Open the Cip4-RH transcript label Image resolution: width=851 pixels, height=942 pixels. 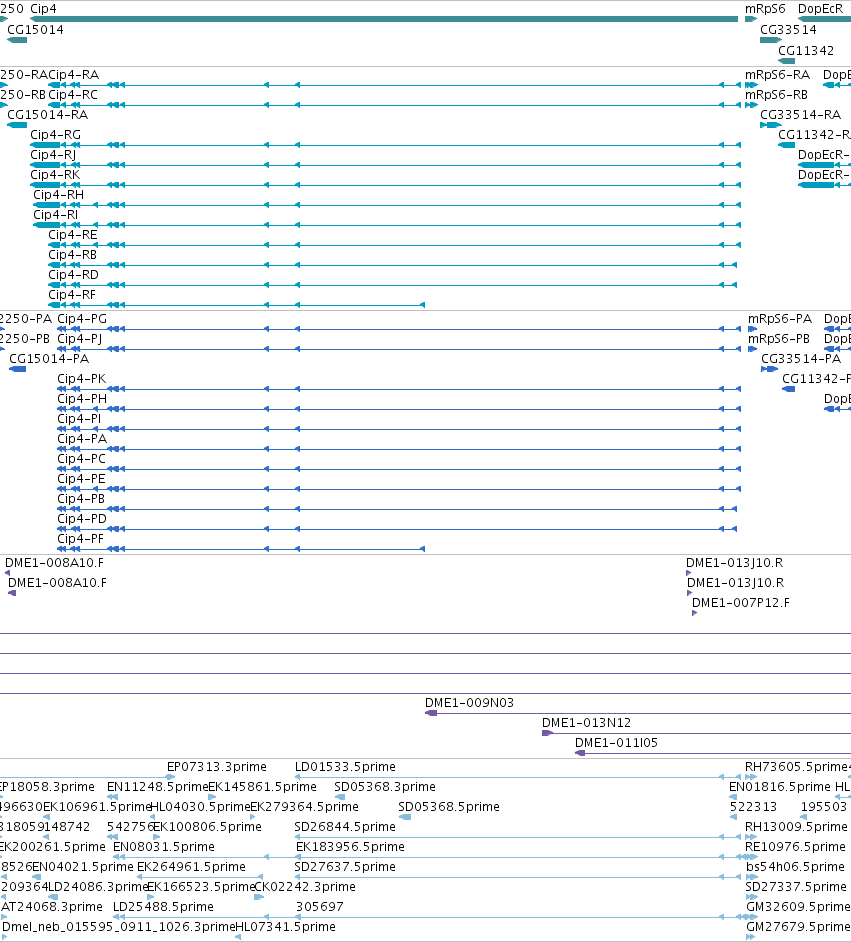tap(58, 195)
